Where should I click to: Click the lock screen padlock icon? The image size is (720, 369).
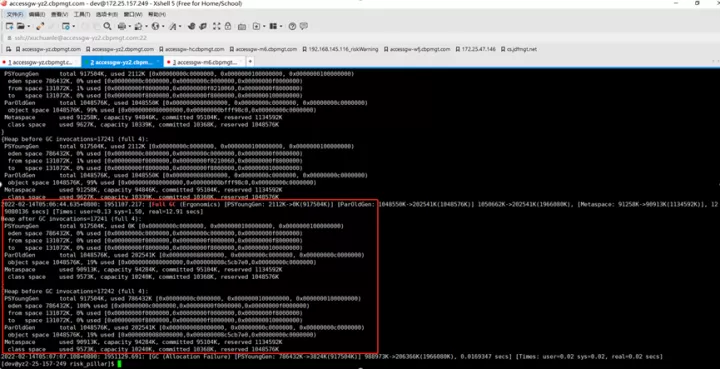(x=228, y=27)
